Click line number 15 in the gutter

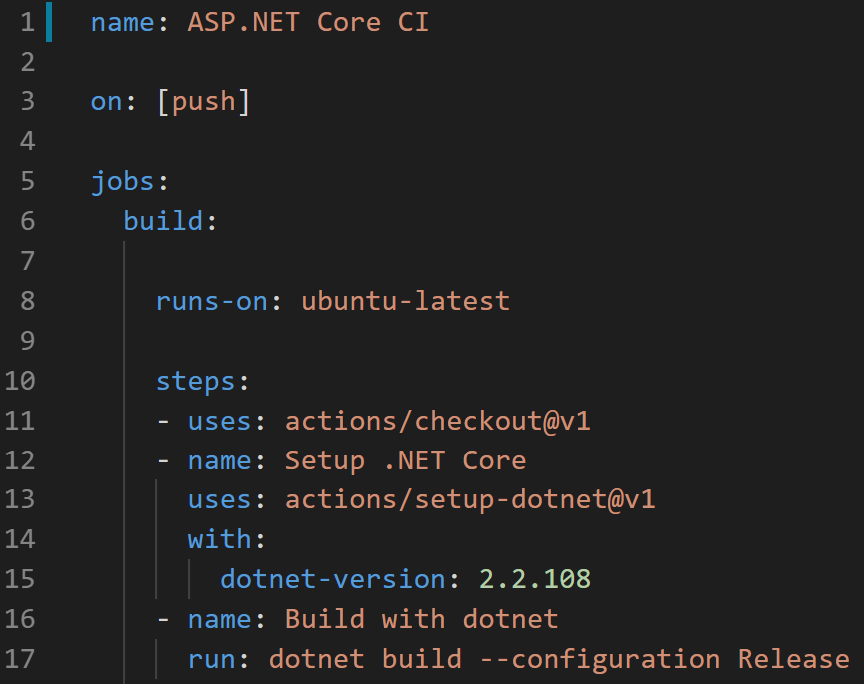tap(20, 579)
